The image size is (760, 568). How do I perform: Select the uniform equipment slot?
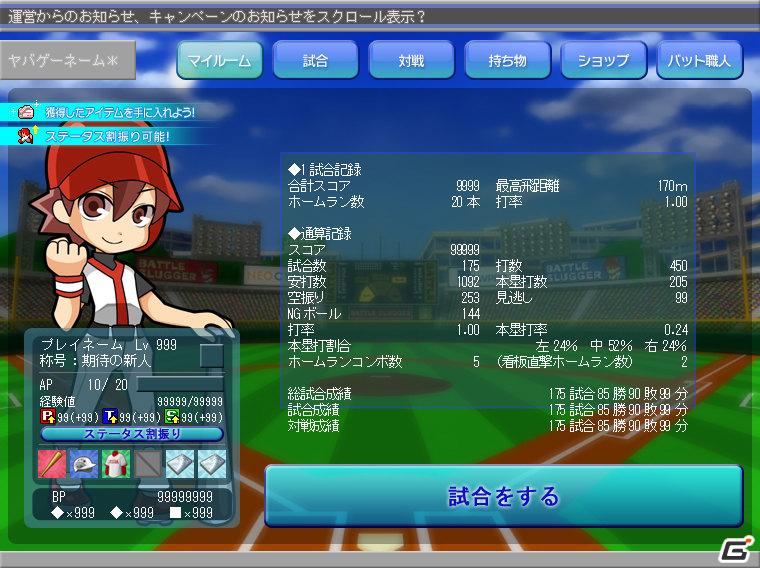click(116, 464)
